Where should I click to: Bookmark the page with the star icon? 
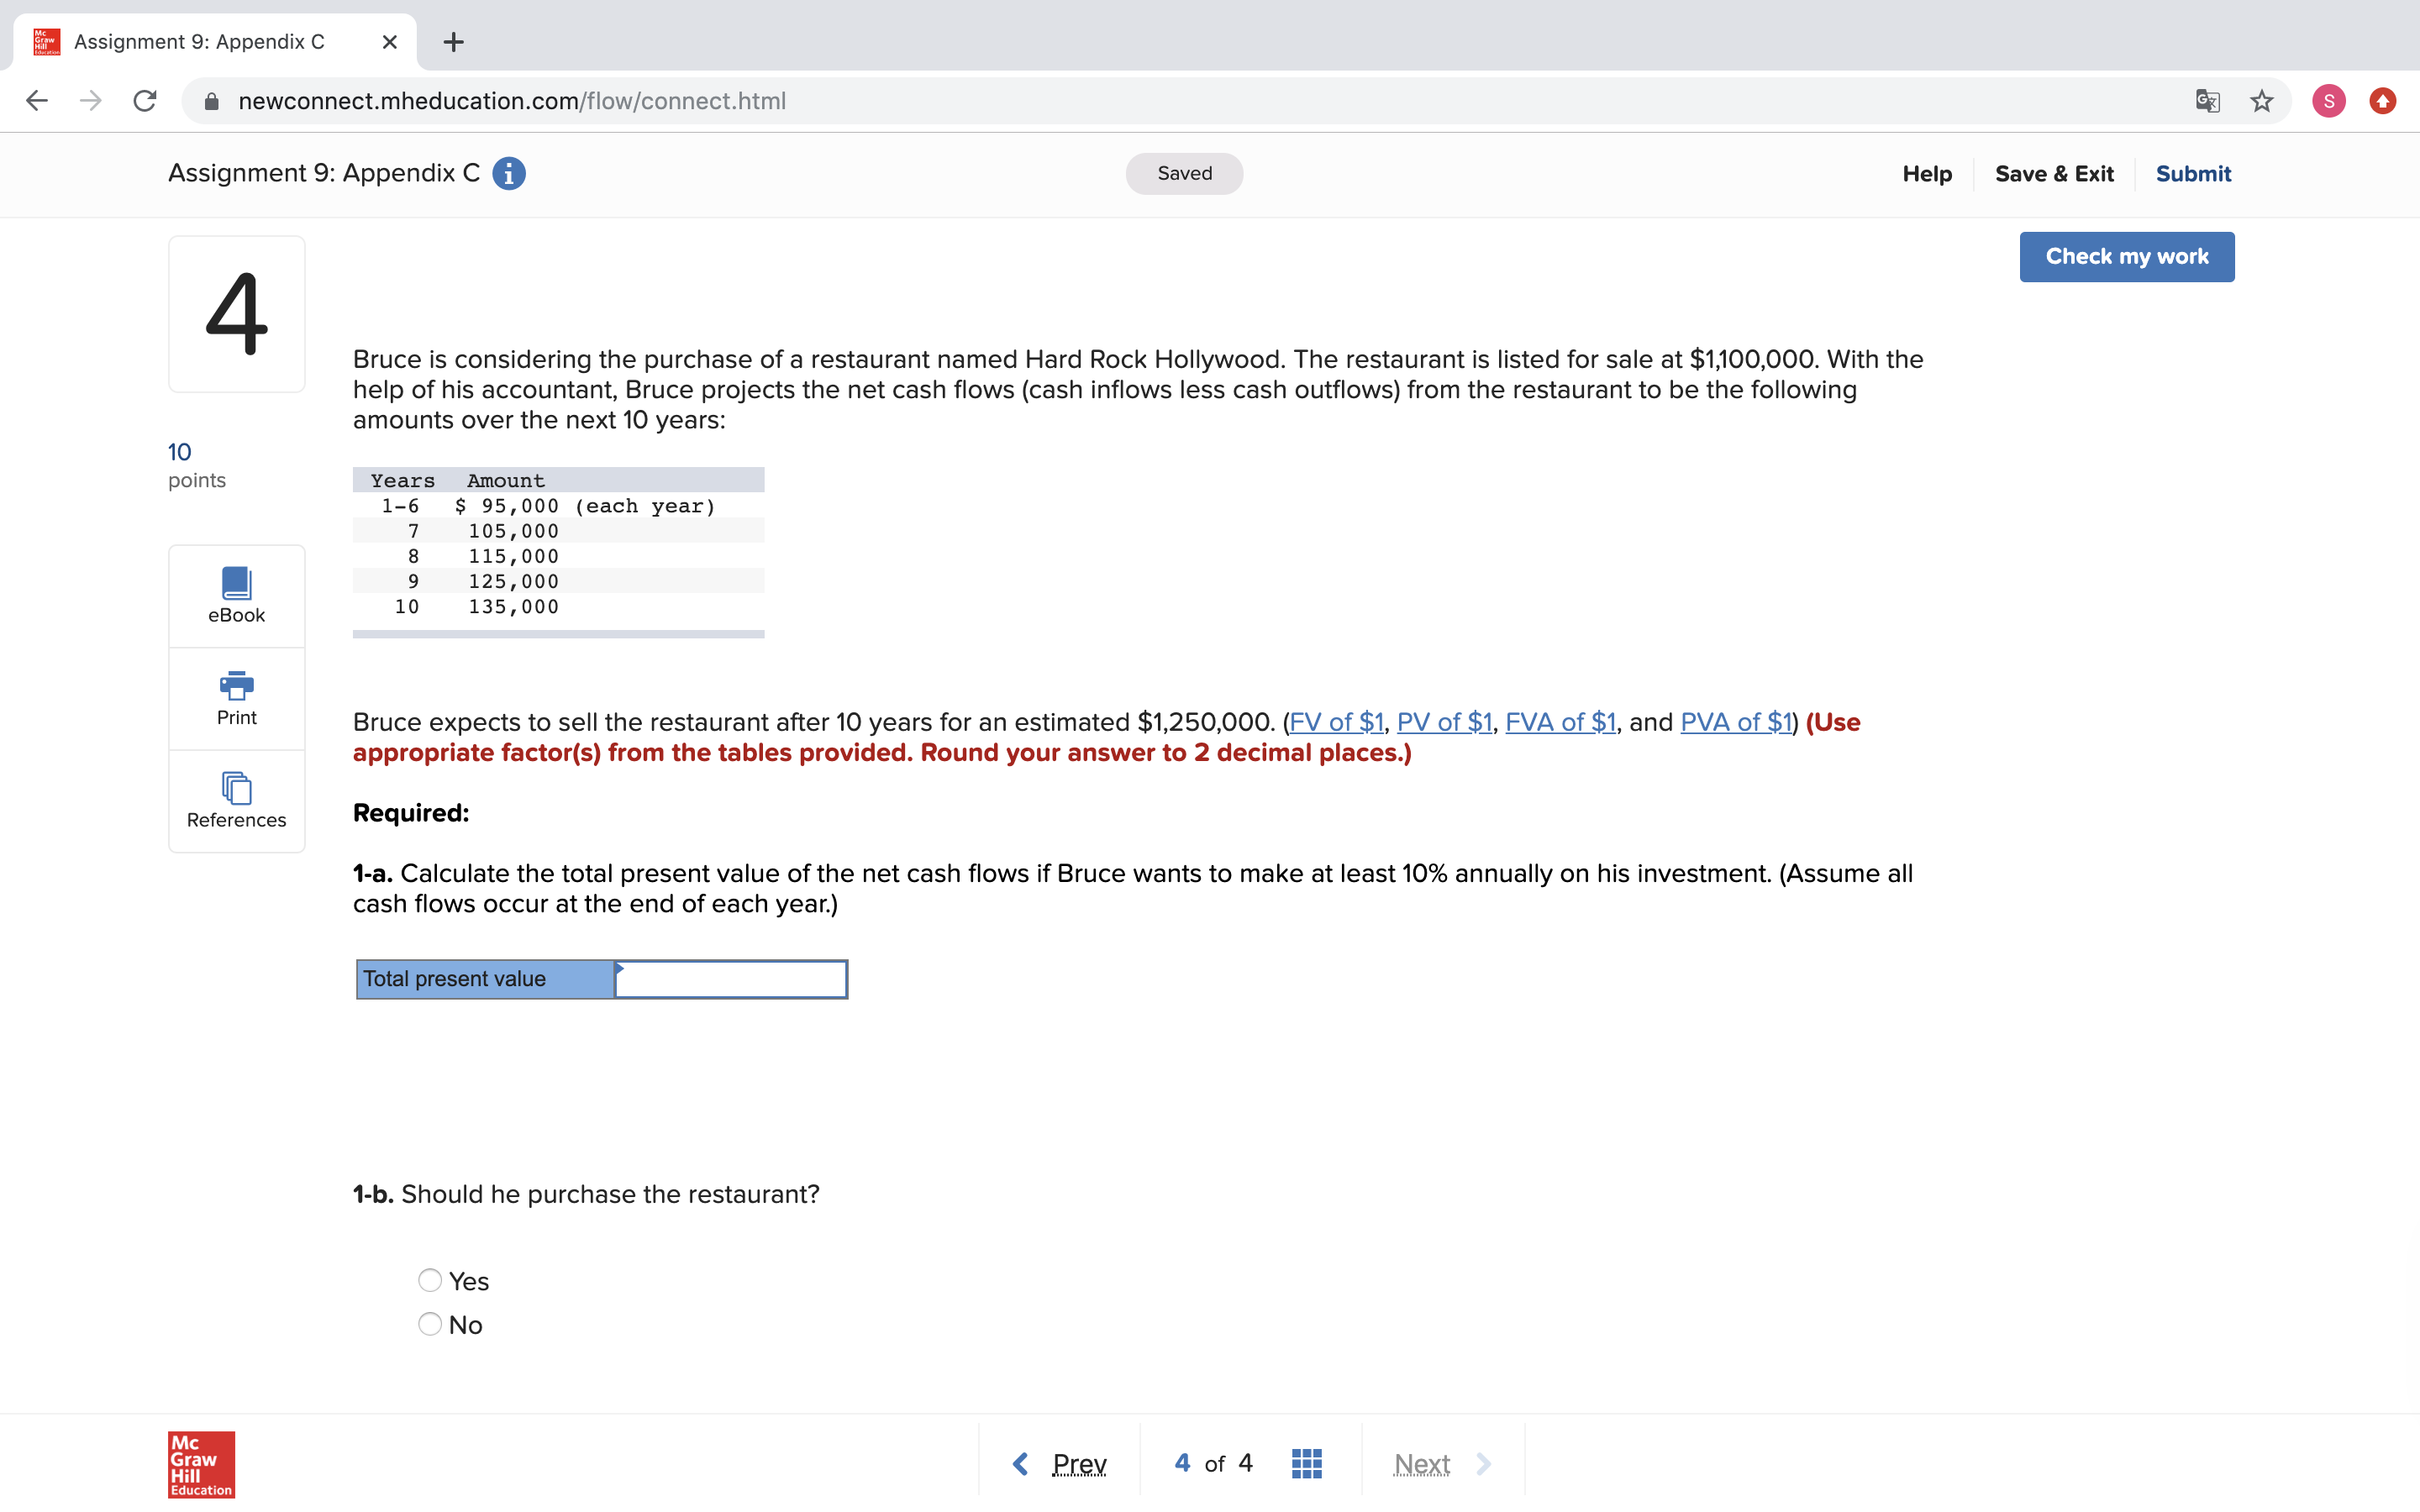[2260, 100]
